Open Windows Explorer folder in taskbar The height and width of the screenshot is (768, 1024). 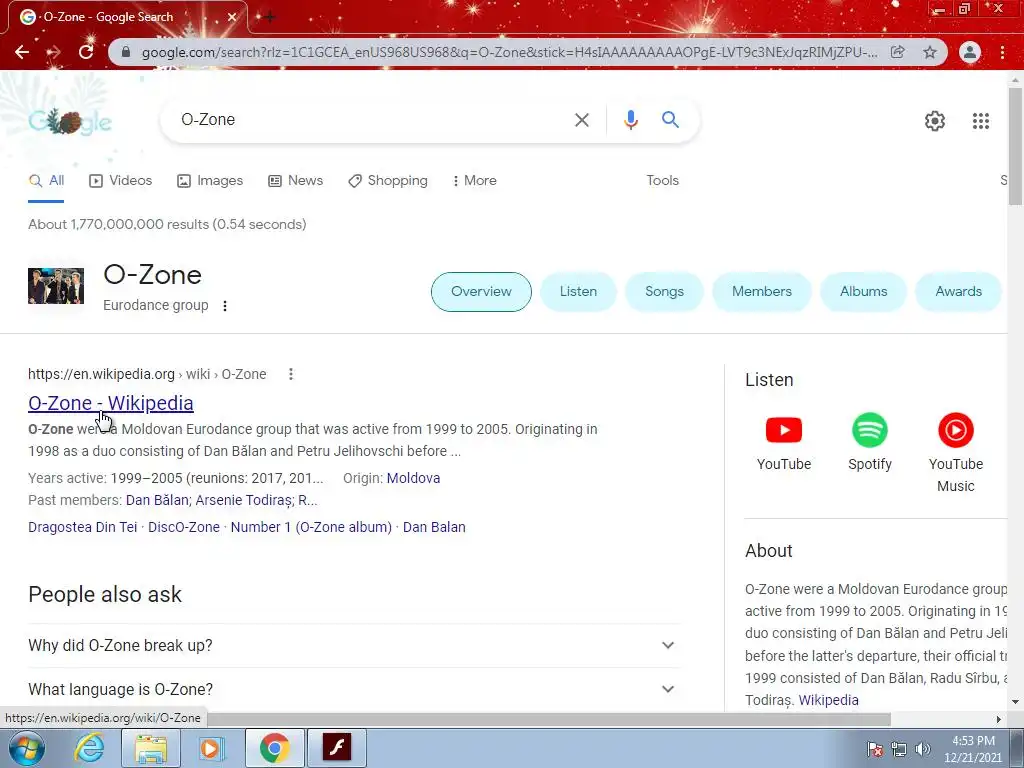coord(151,748)
